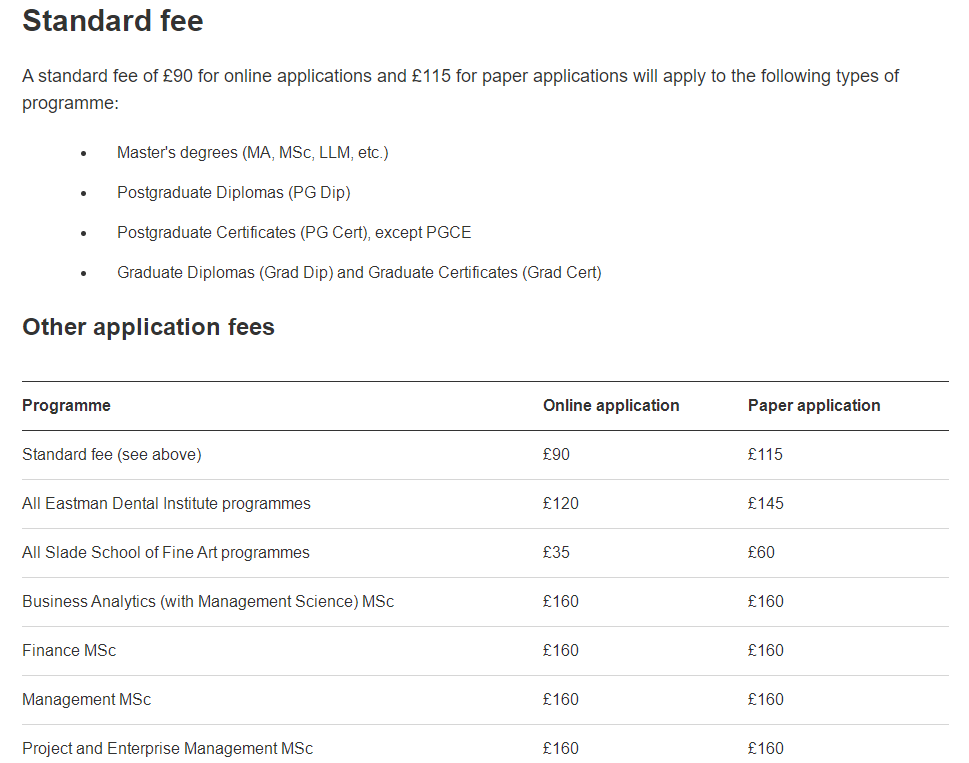The height and width of the screenshot is (763, 969).
Task: Click the Finance MSc programme name
Action: [69, 651]
